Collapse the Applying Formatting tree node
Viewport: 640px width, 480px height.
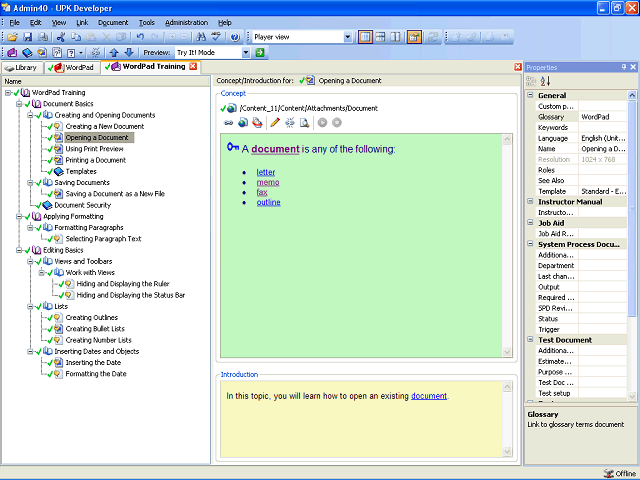point(19,217)
